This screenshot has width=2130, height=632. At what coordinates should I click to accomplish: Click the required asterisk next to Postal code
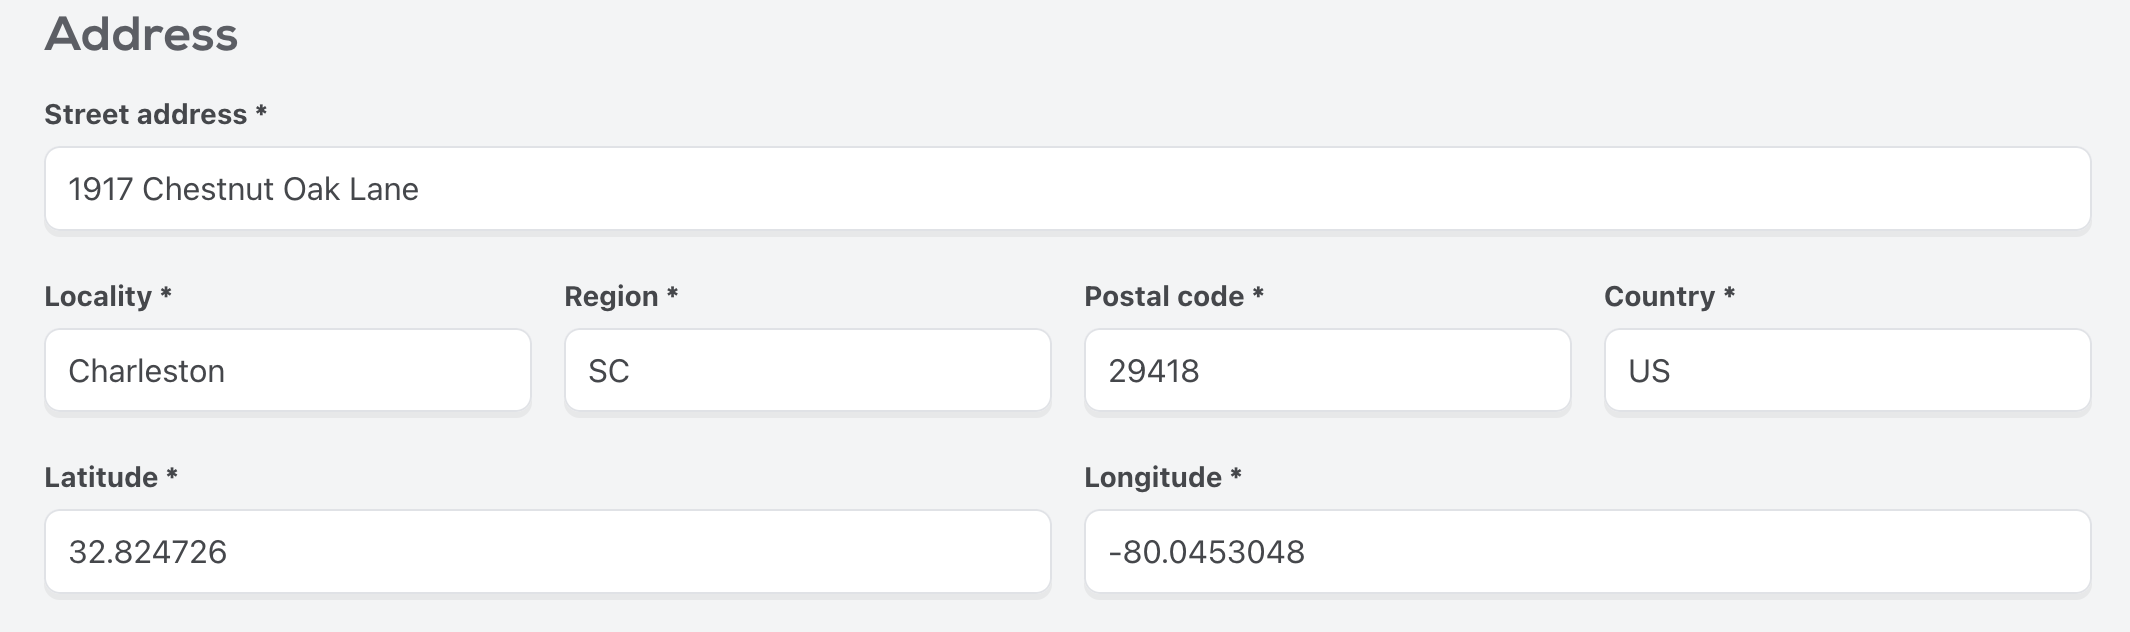pyautogui.click(x=1258, y=294)
